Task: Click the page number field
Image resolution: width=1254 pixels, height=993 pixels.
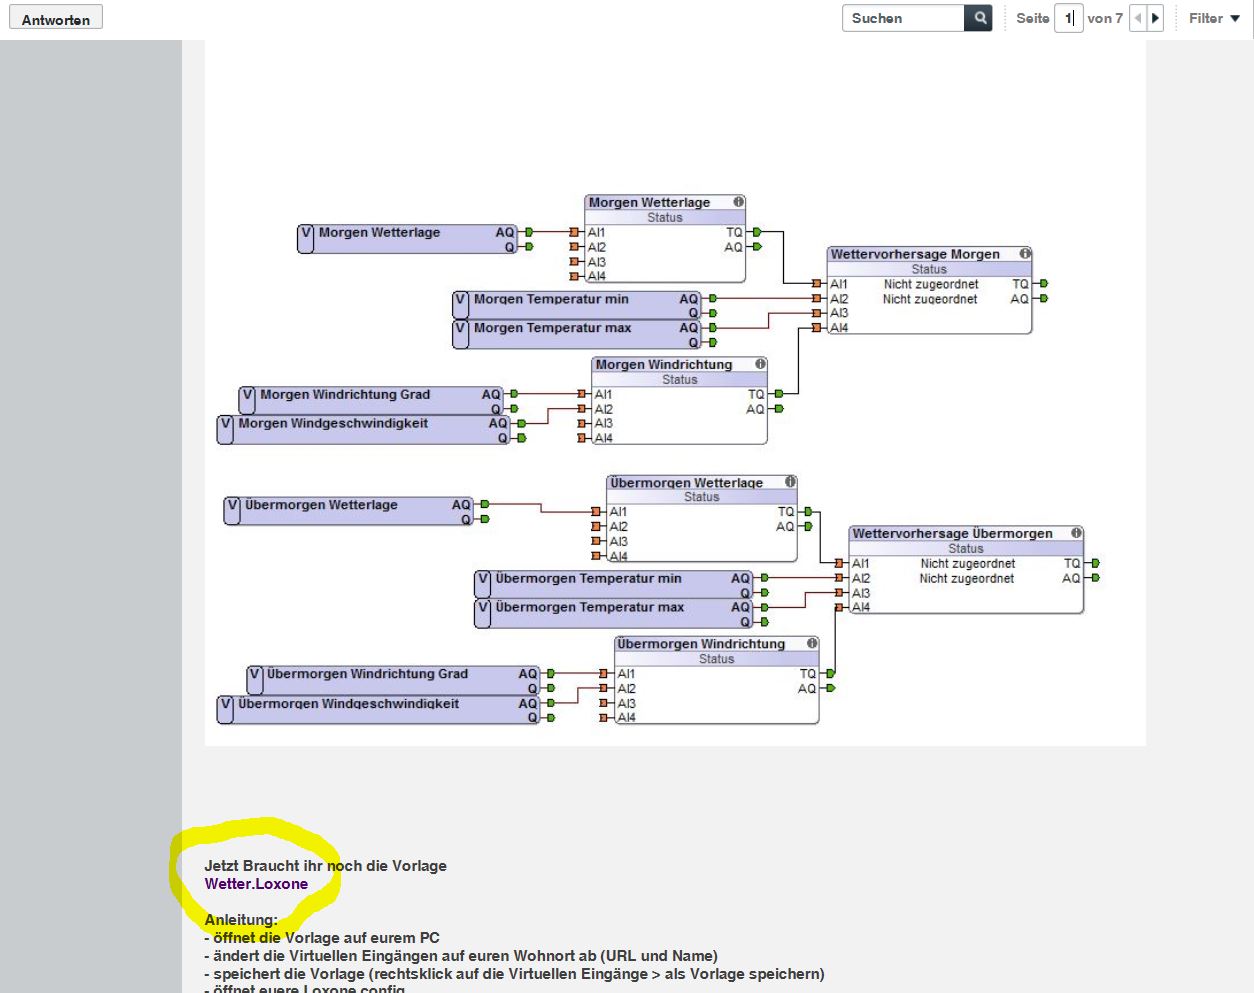Action: (x=1068, y=18)
